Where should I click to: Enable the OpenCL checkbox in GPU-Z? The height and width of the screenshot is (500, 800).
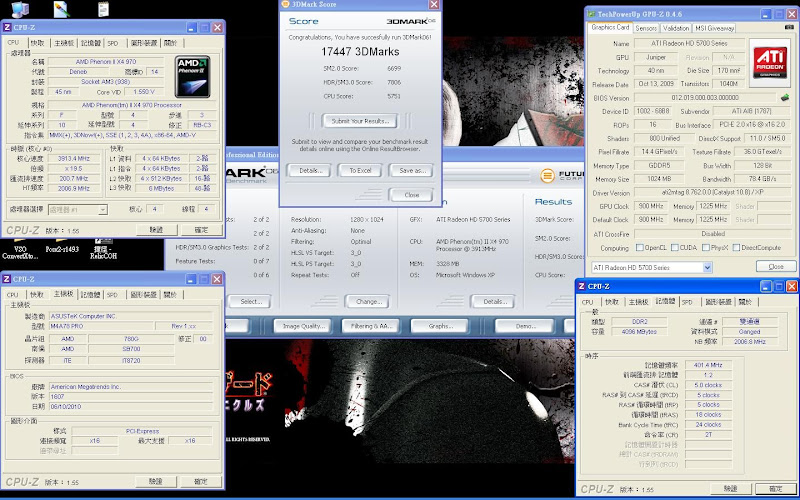pyautogui.click(x=639, y=247)
